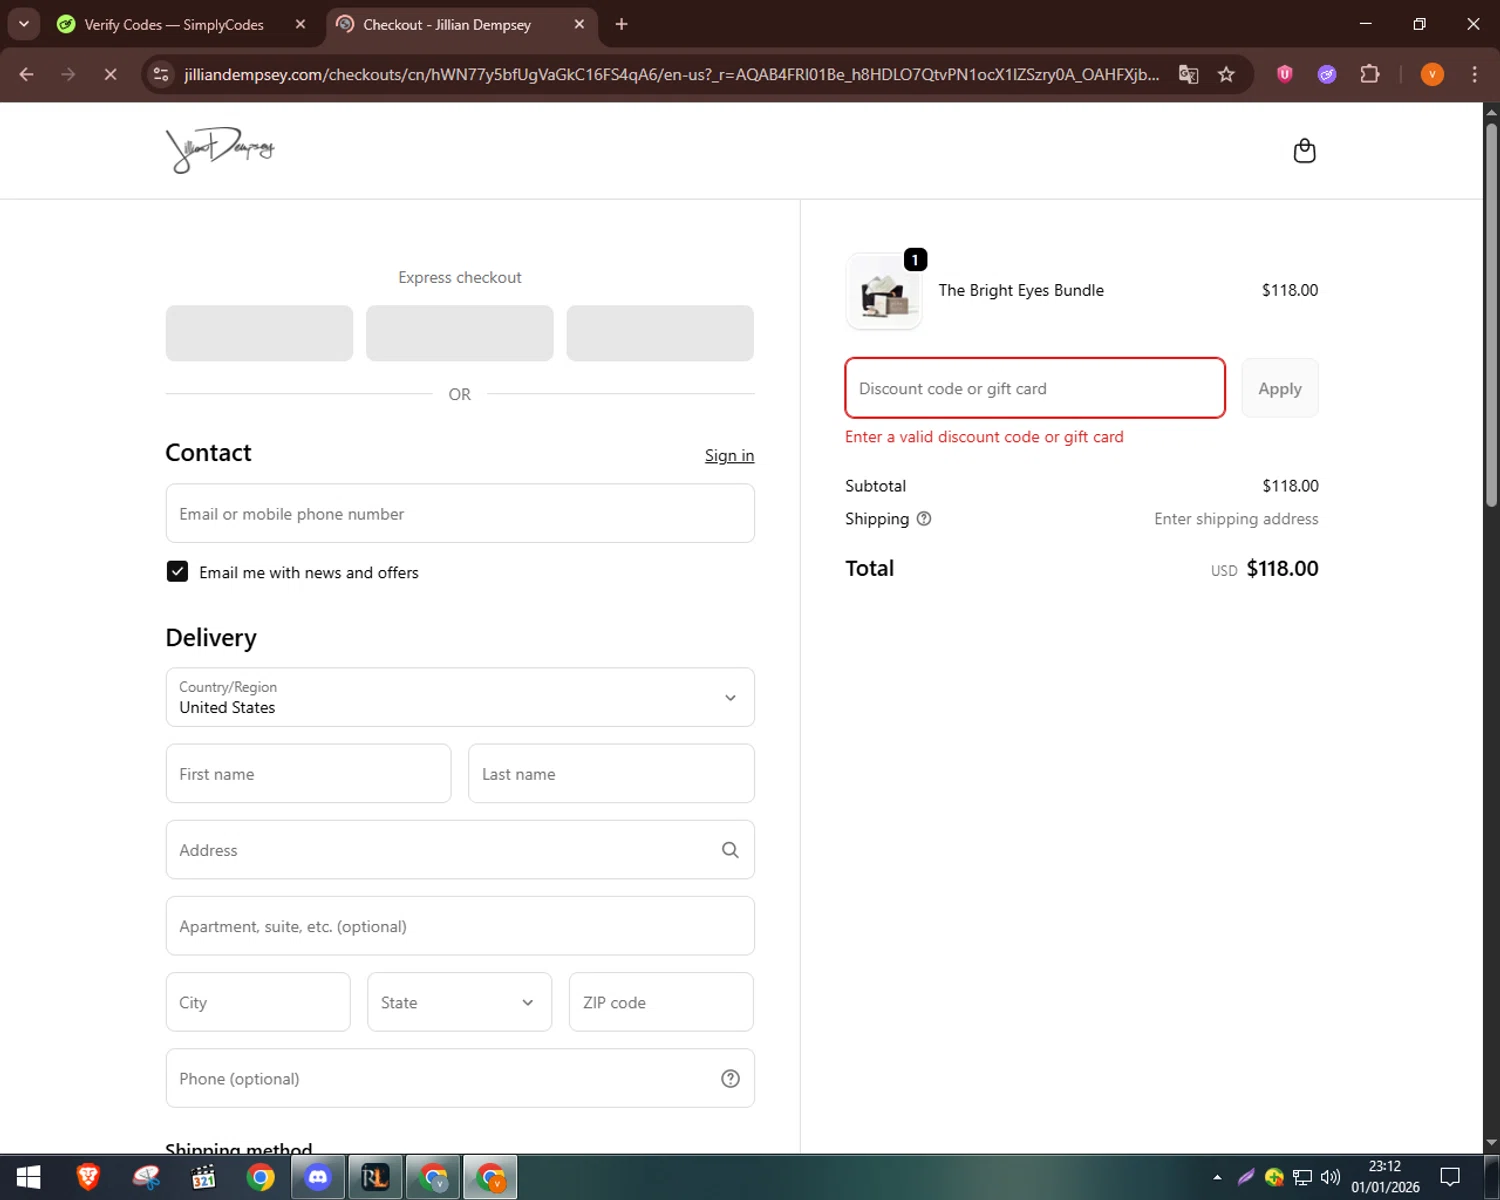Click the network tray icon
This screenshot has width=1500, height=1200.
click(x=1302, y=1177)
